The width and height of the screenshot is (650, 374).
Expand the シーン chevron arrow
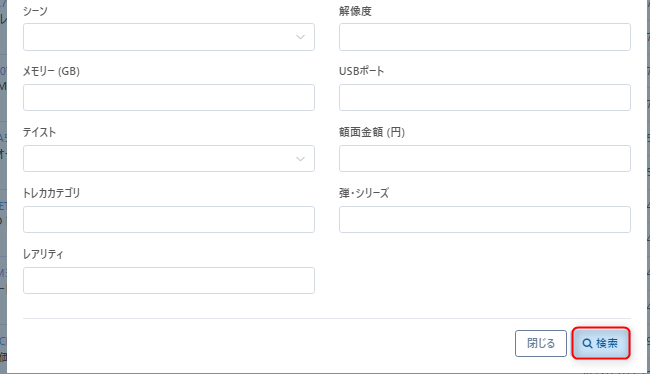[301, 37]
